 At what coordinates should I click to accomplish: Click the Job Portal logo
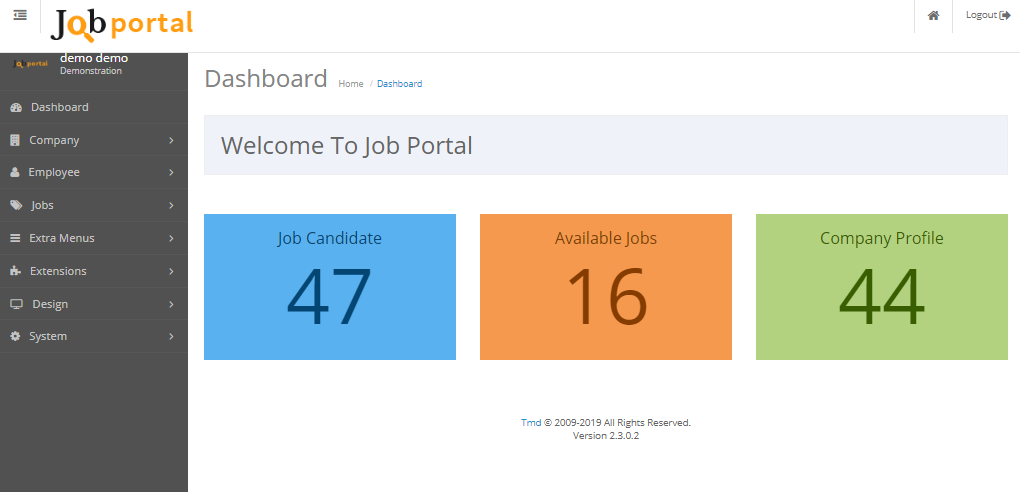121,24
